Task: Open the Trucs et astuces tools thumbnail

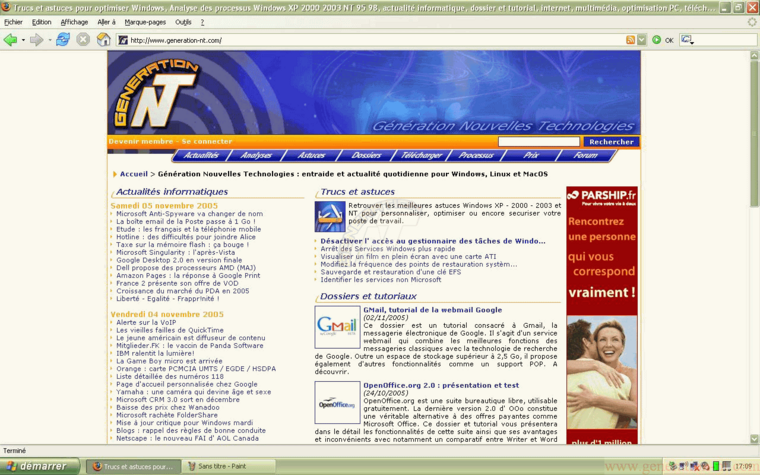Action: (330, 216)
